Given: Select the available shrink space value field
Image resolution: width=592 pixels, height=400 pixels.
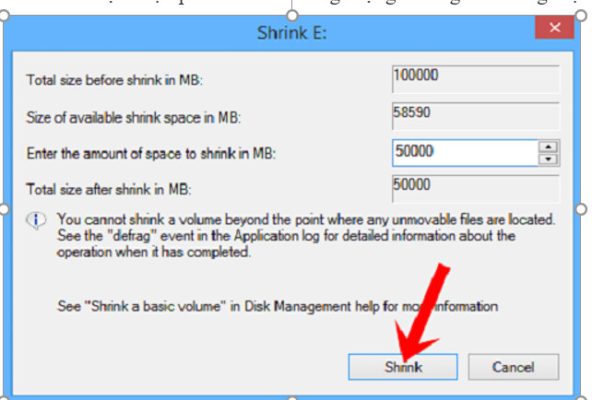Looking at the screenshot, I should (x=476, y=116).
